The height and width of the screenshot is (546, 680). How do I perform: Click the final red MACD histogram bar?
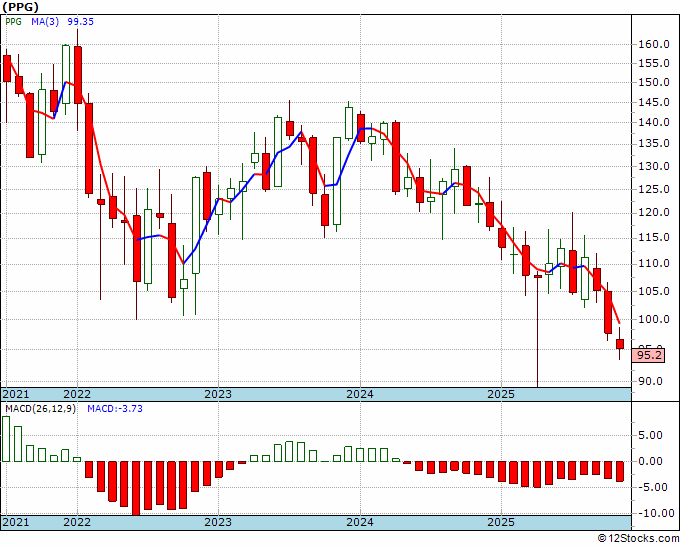pyautogui.click(x=620, y=471)
